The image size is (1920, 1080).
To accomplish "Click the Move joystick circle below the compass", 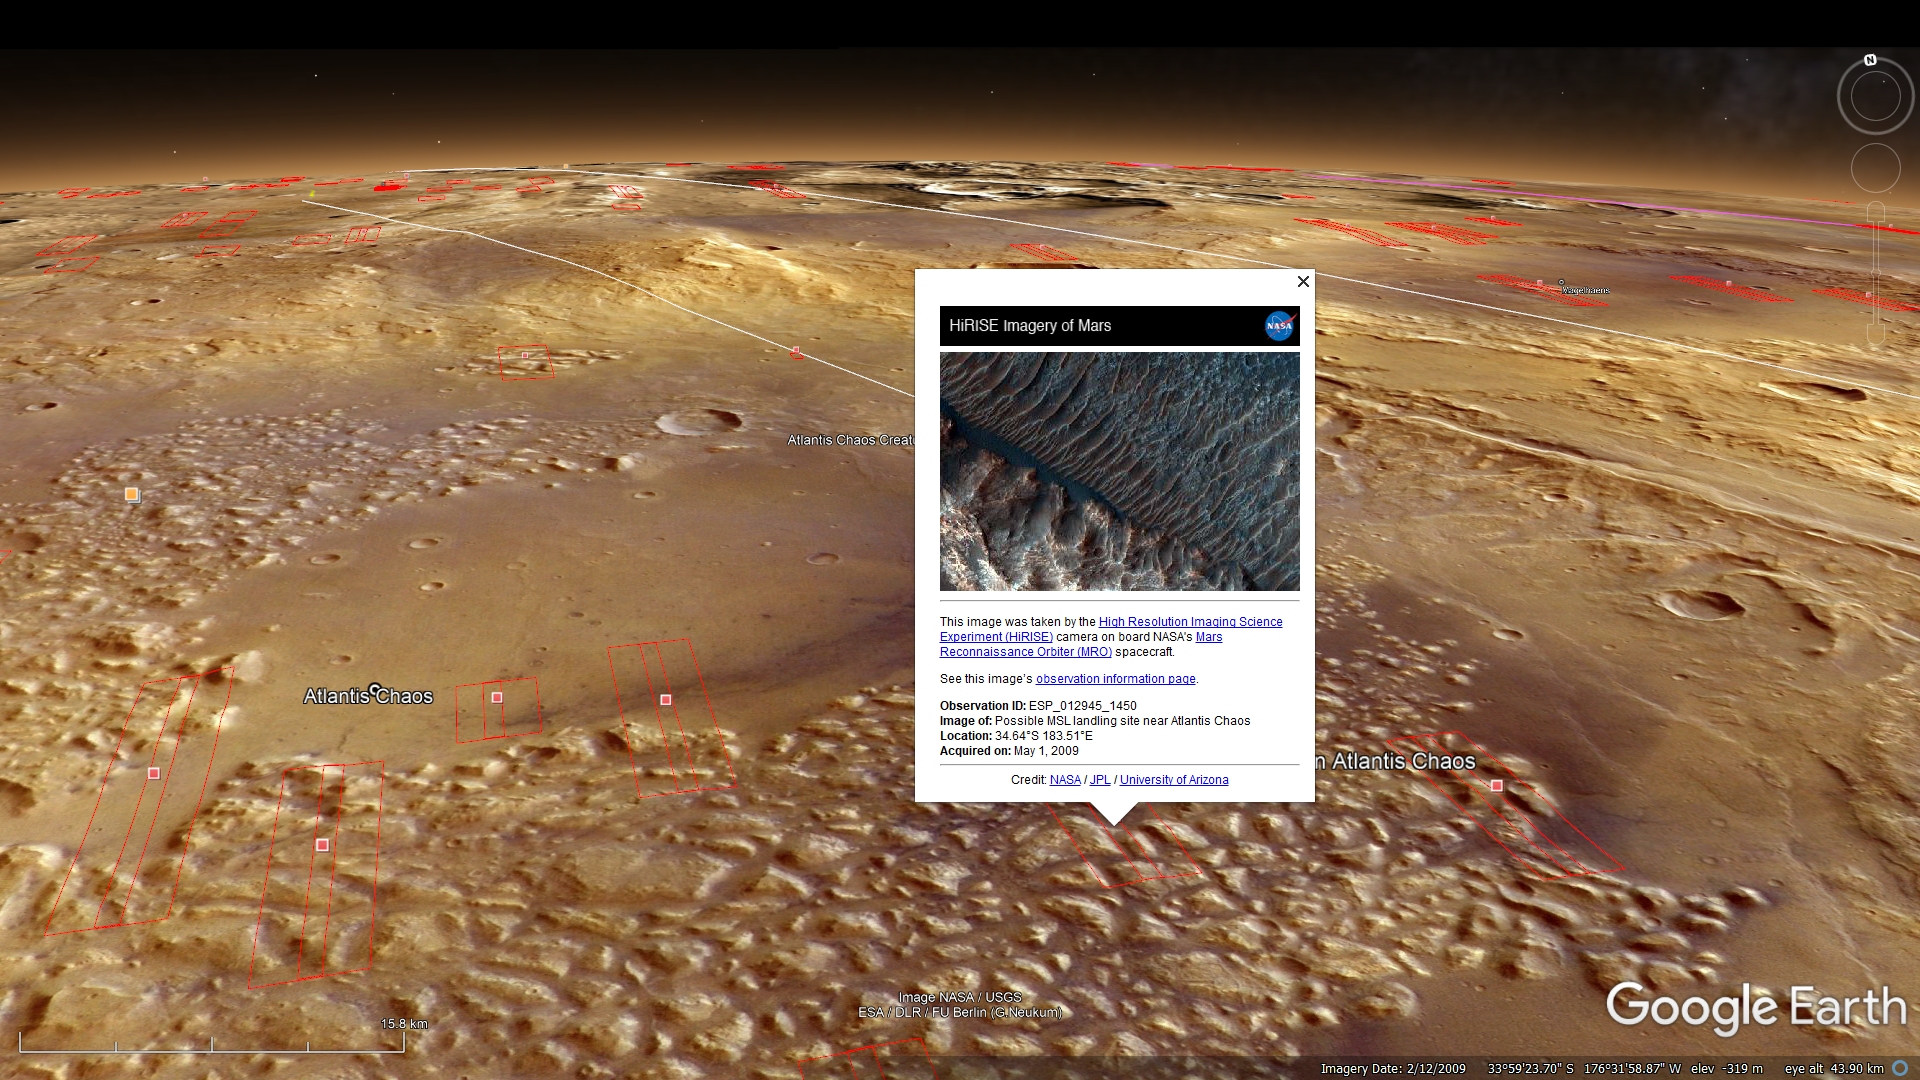I will 1875,168.
